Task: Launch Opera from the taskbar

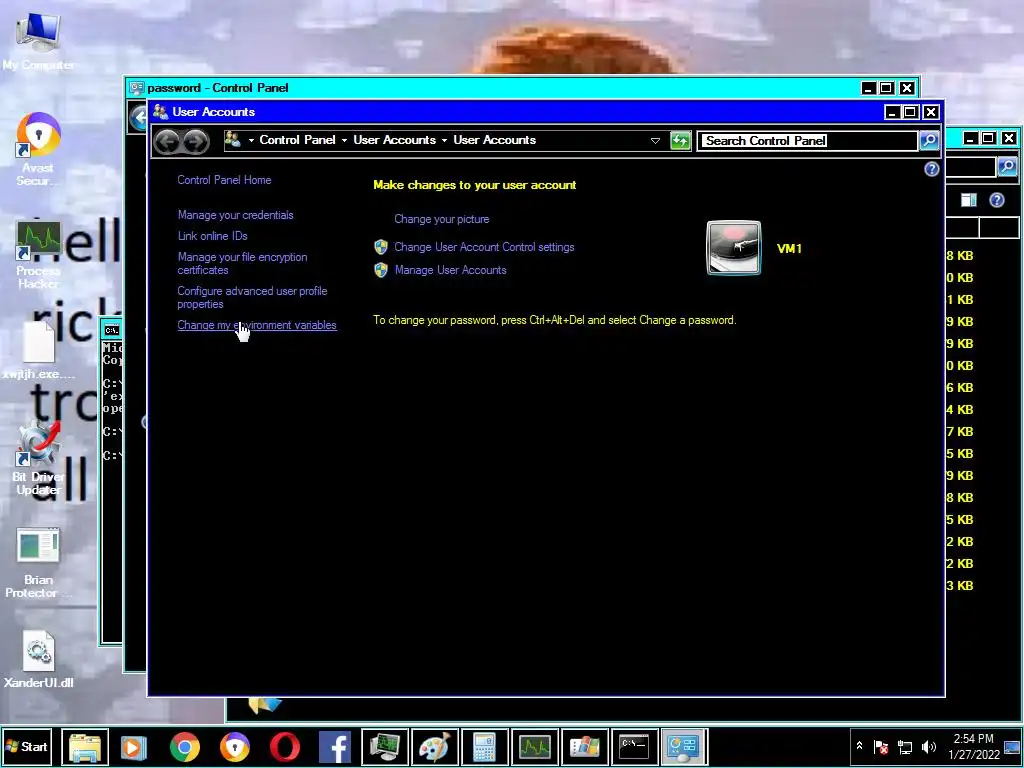Action: coord(285,746)
